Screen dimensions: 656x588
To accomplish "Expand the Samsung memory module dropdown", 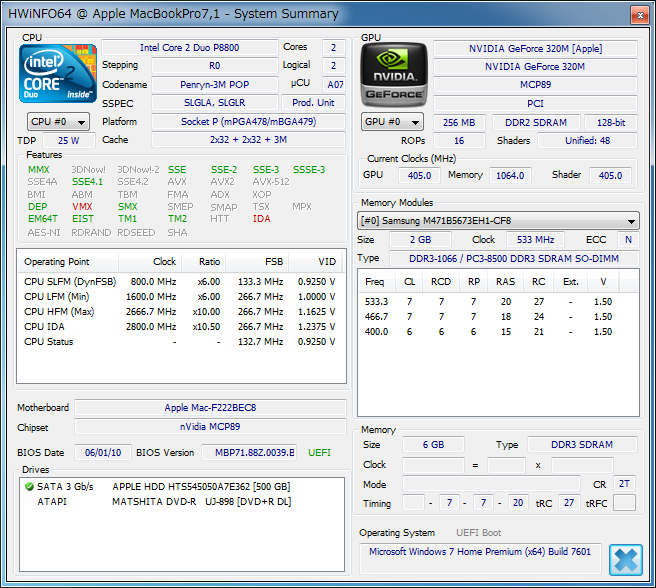I will [498, 221].
